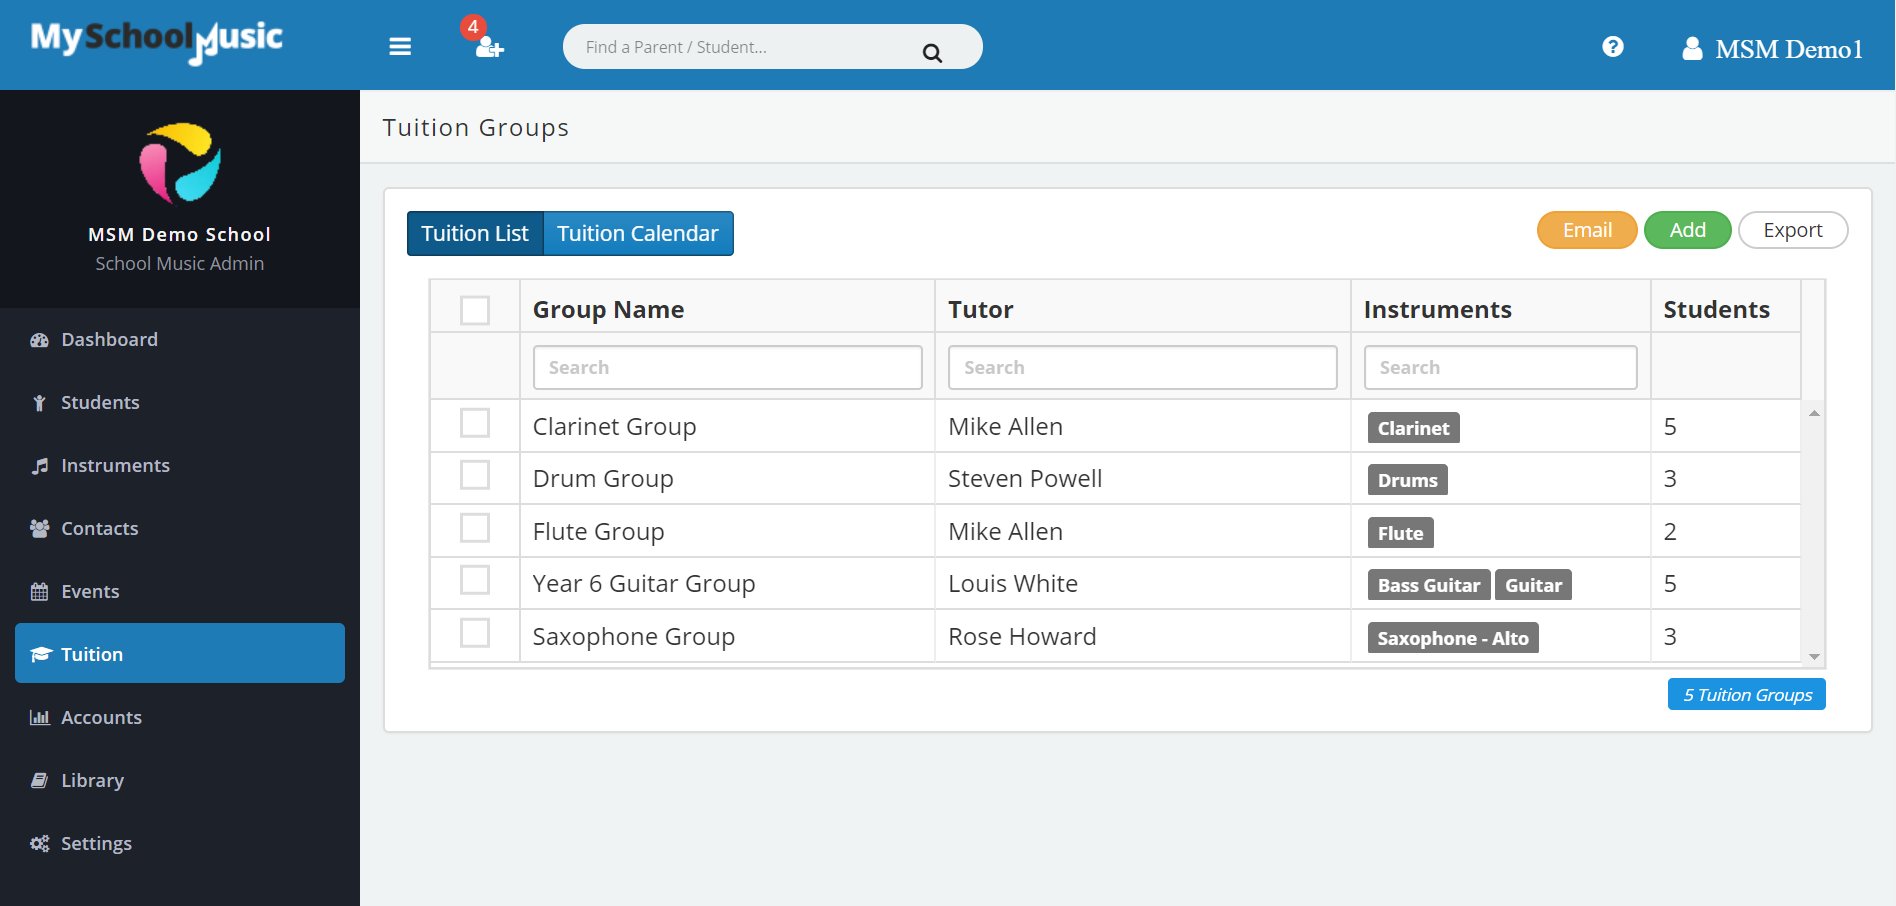Click the Guitar instrument tag

pyautogui.click(x=1533, y=585)
